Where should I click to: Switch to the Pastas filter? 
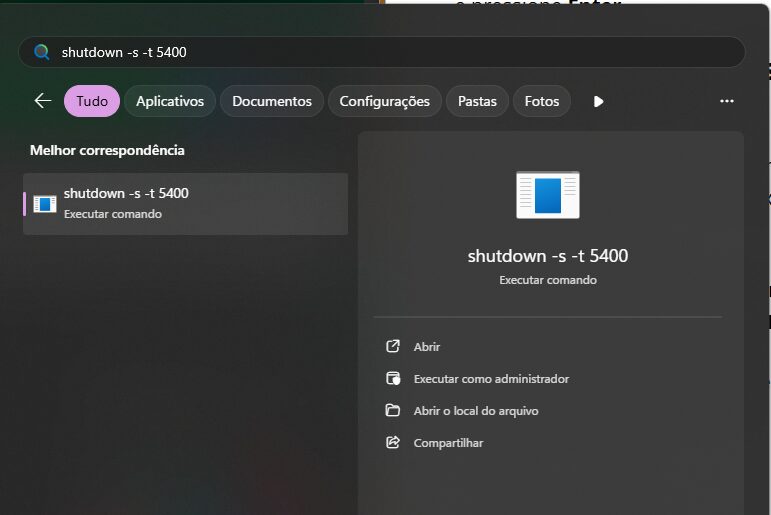(477, 101)
